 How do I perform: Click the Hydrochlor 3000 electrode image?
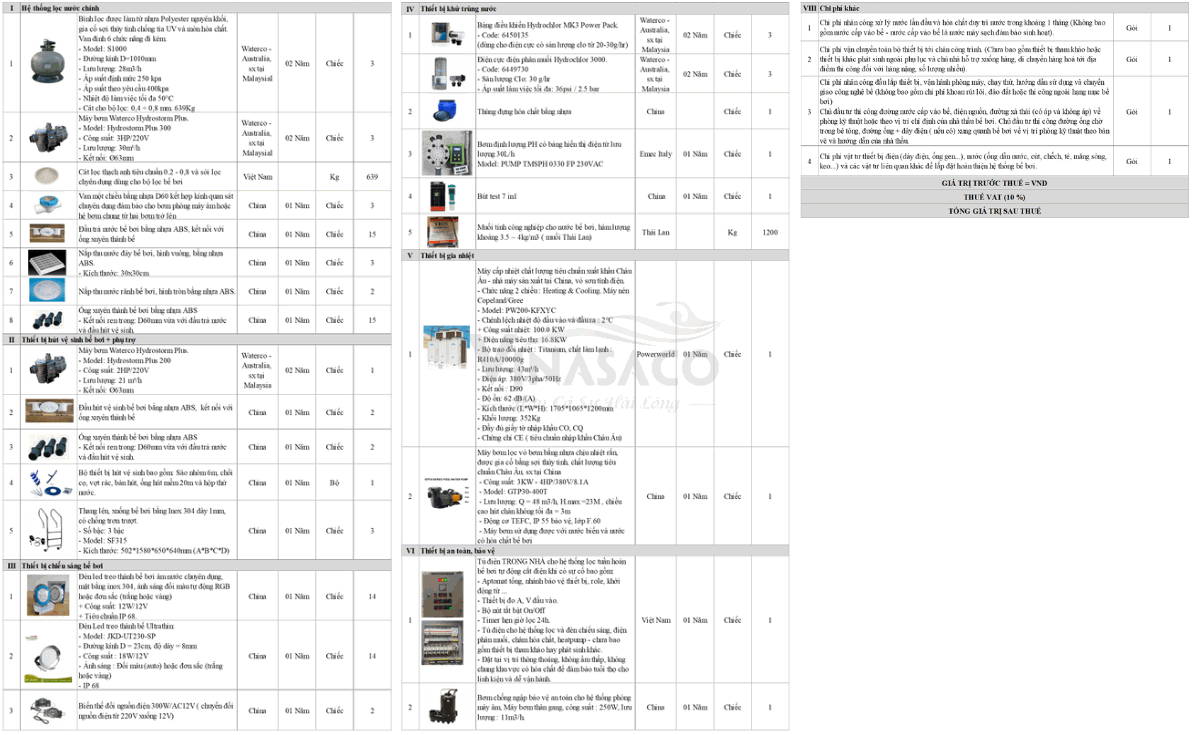[447, 74]
